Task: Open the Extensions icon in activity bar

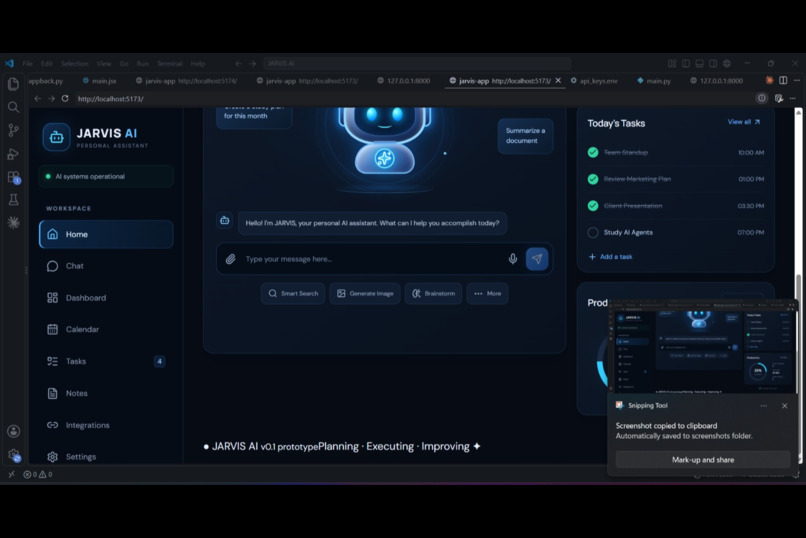Action: click(x=13, y=177)
